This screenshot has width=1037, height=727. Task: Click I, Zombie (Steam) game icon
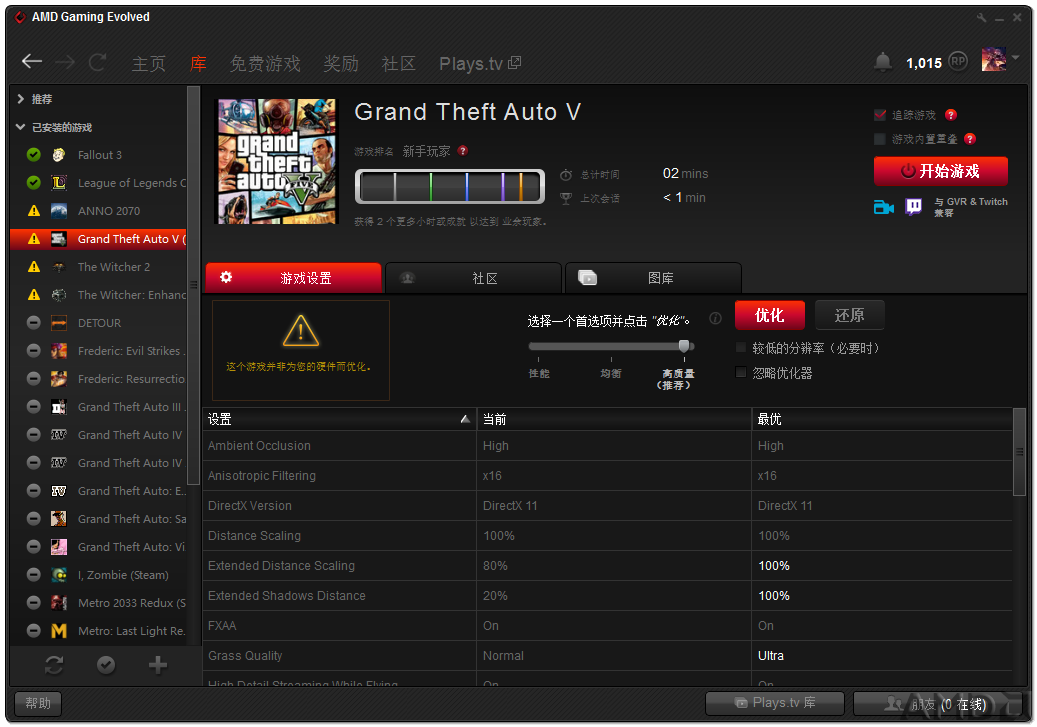pos(59,575)
